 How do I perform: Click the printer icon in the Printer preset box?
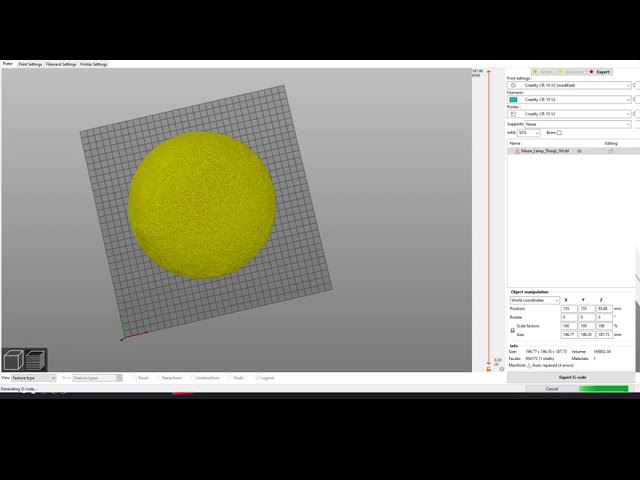point(513,114)
